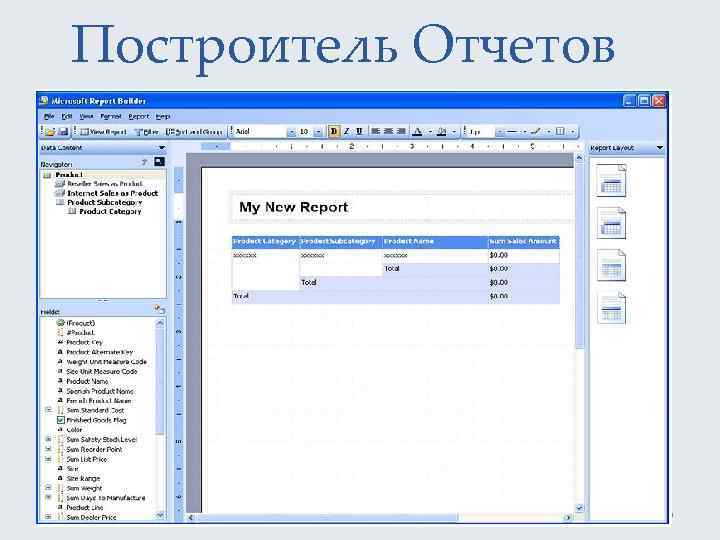Open the font color dropdown arrow

[430, 132]
